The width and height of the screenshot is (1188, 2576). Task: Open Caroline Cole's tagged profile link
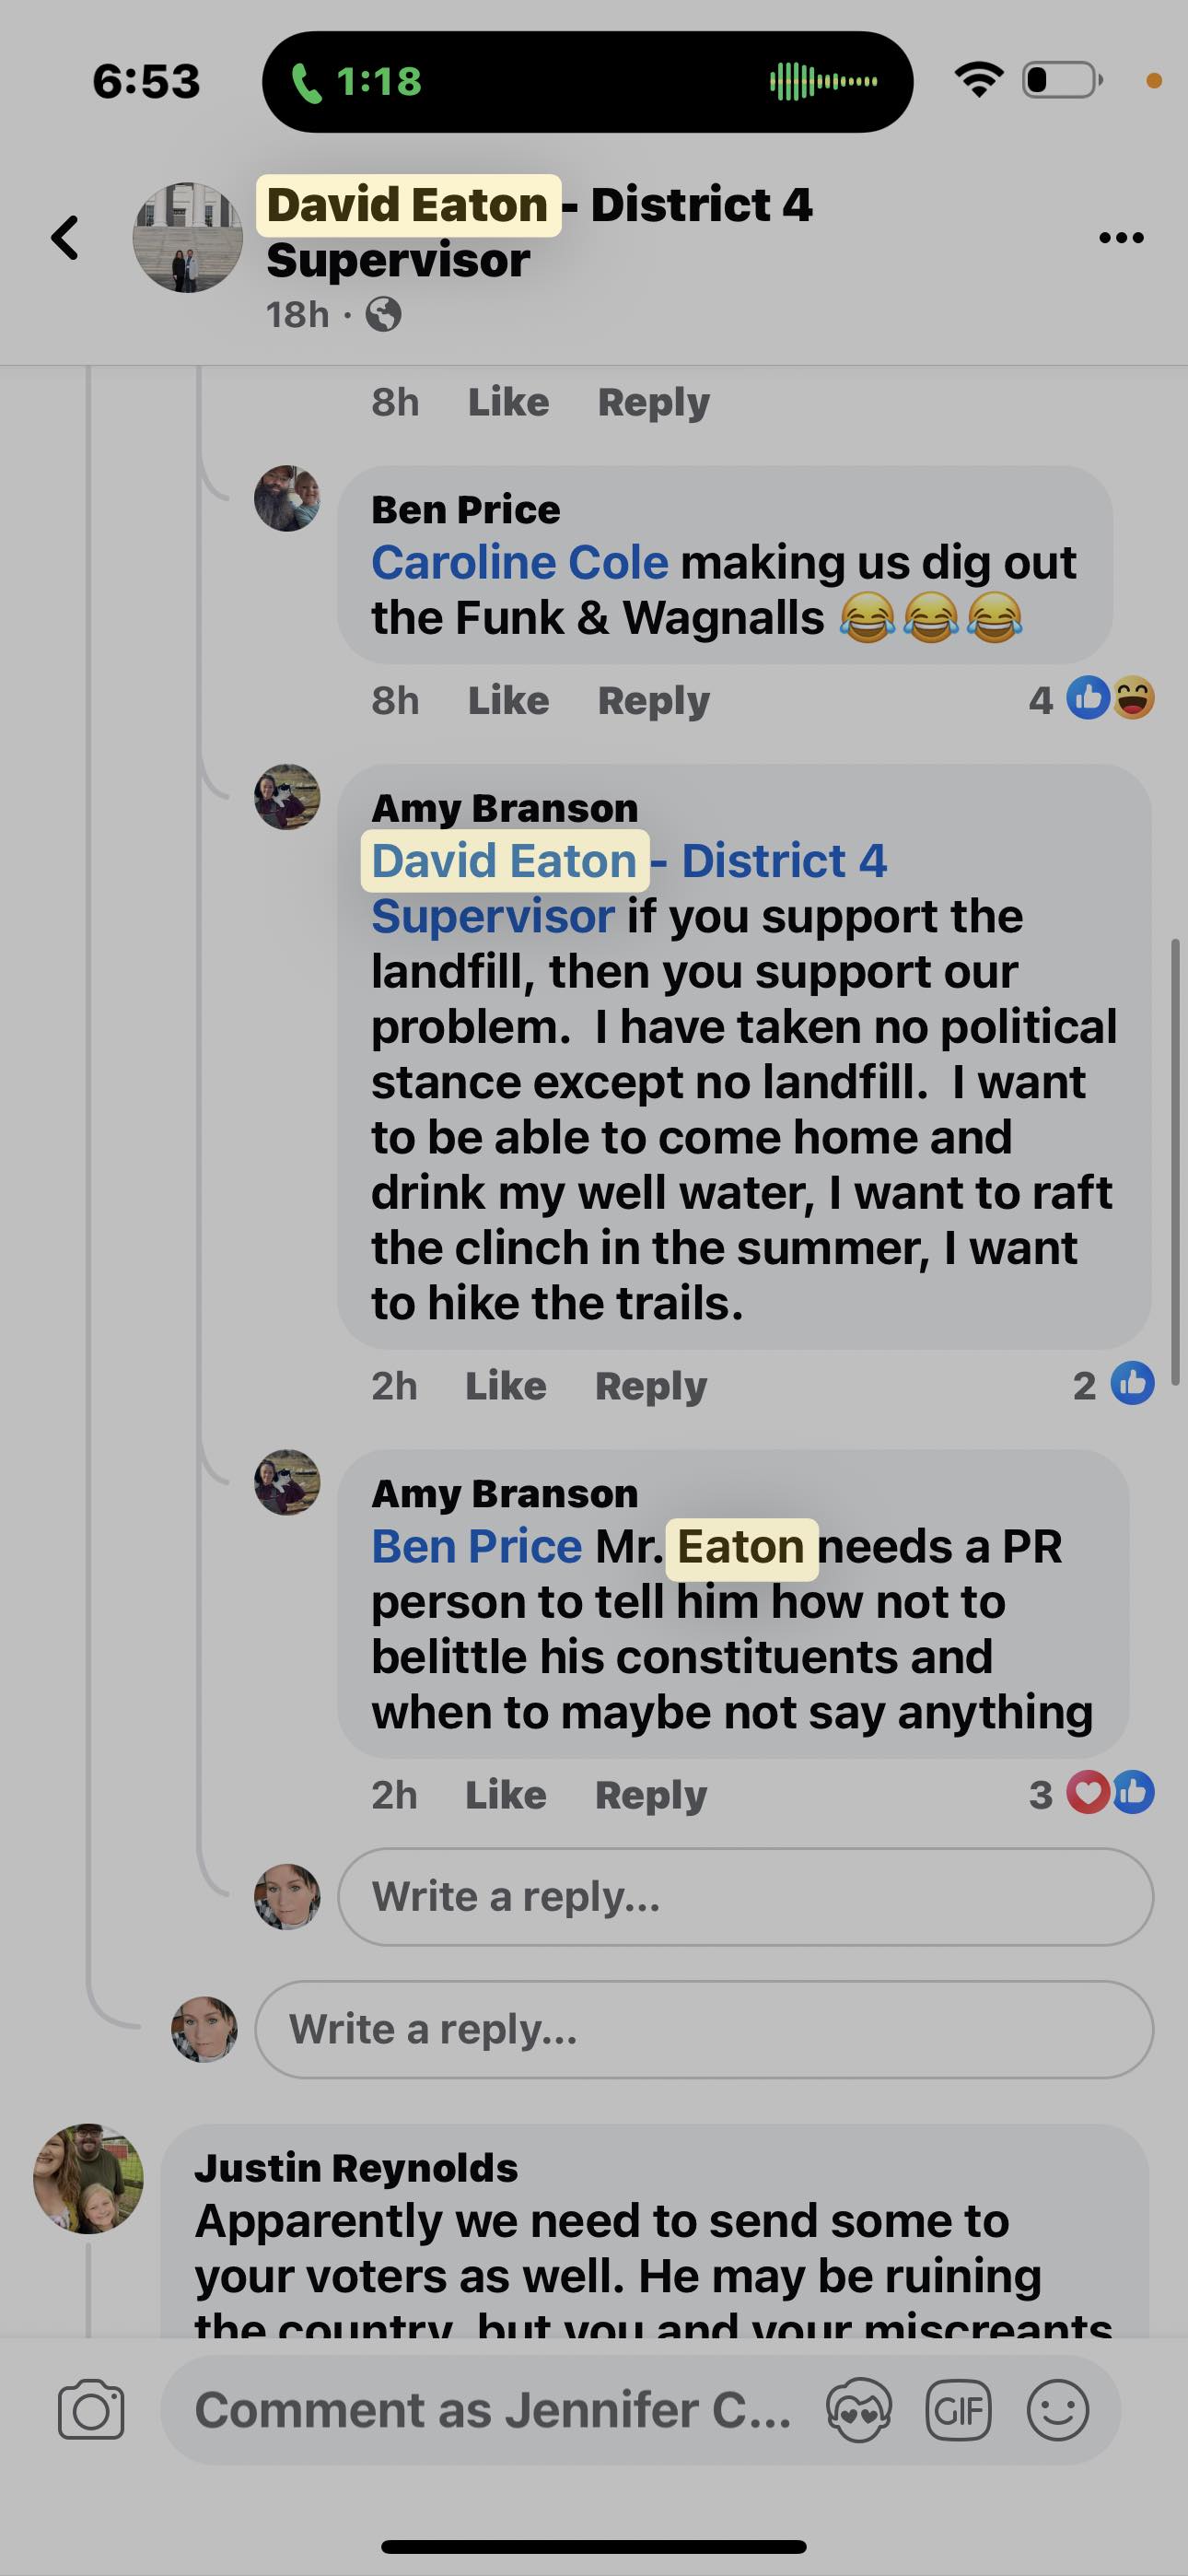click(519, 563)
